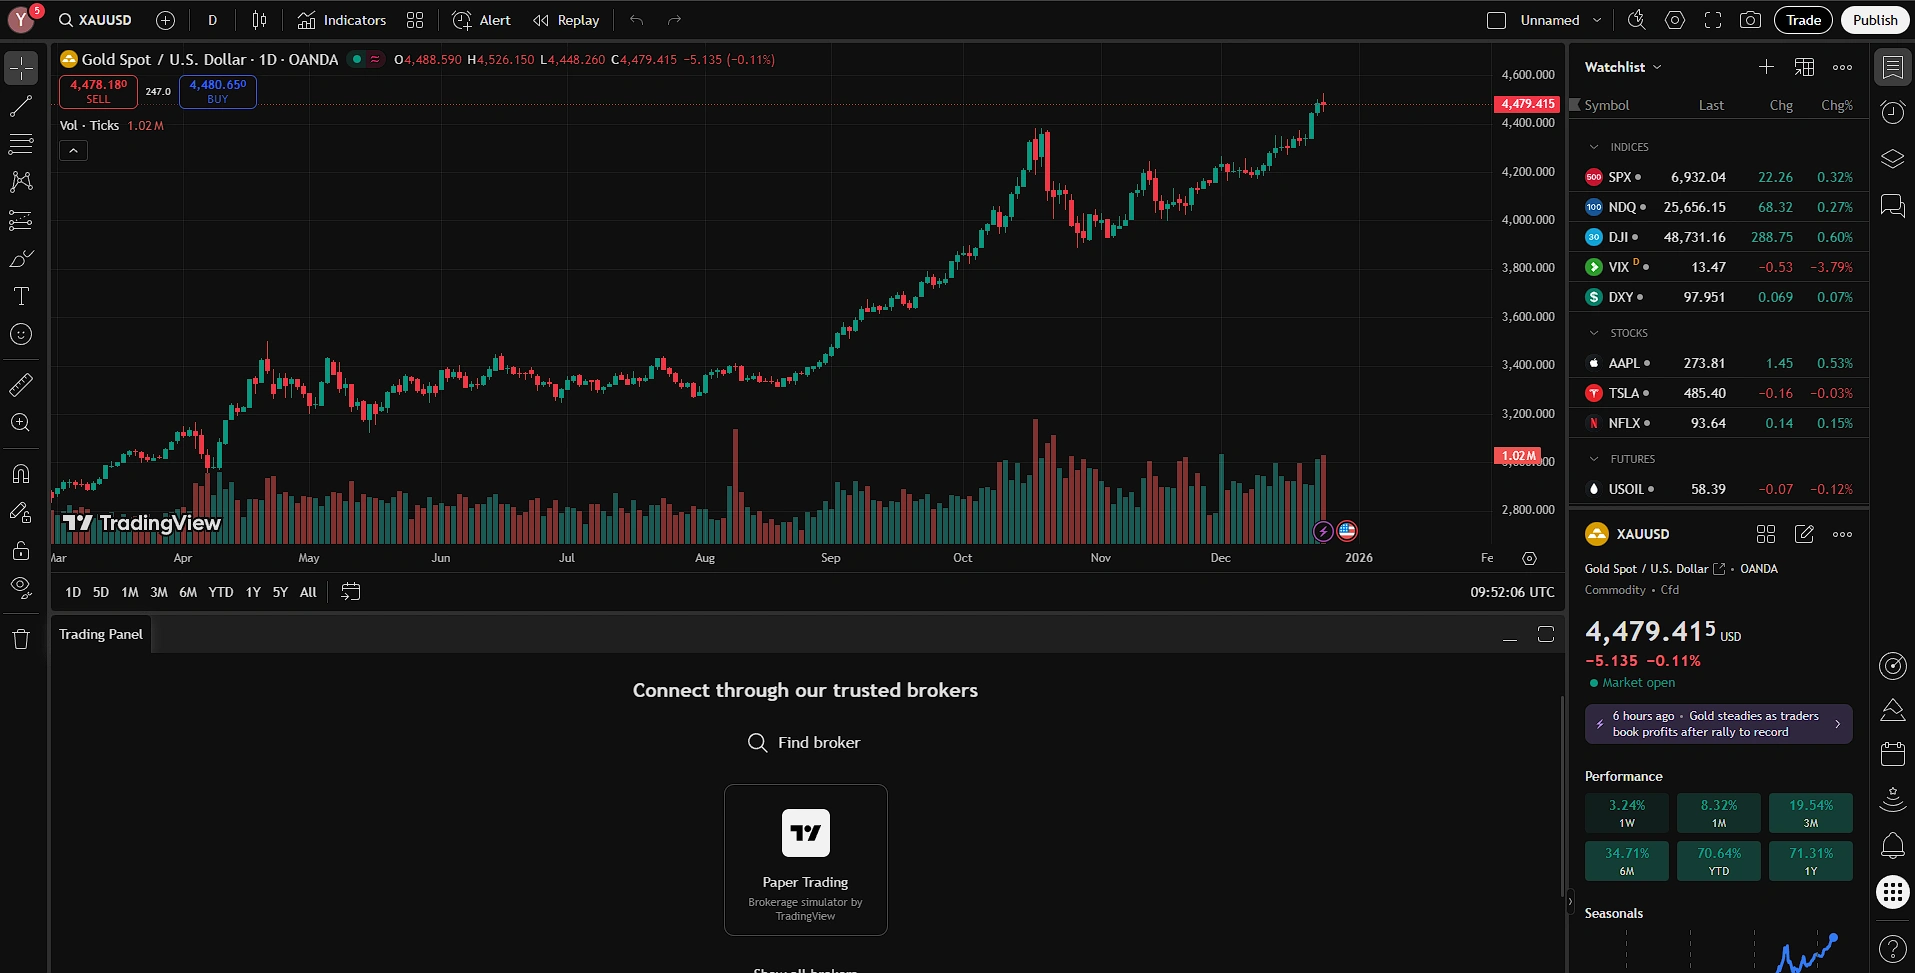Screen dimensions: 1915x973
Task: Toggle lock all drawings
Action: coord(21,550)
